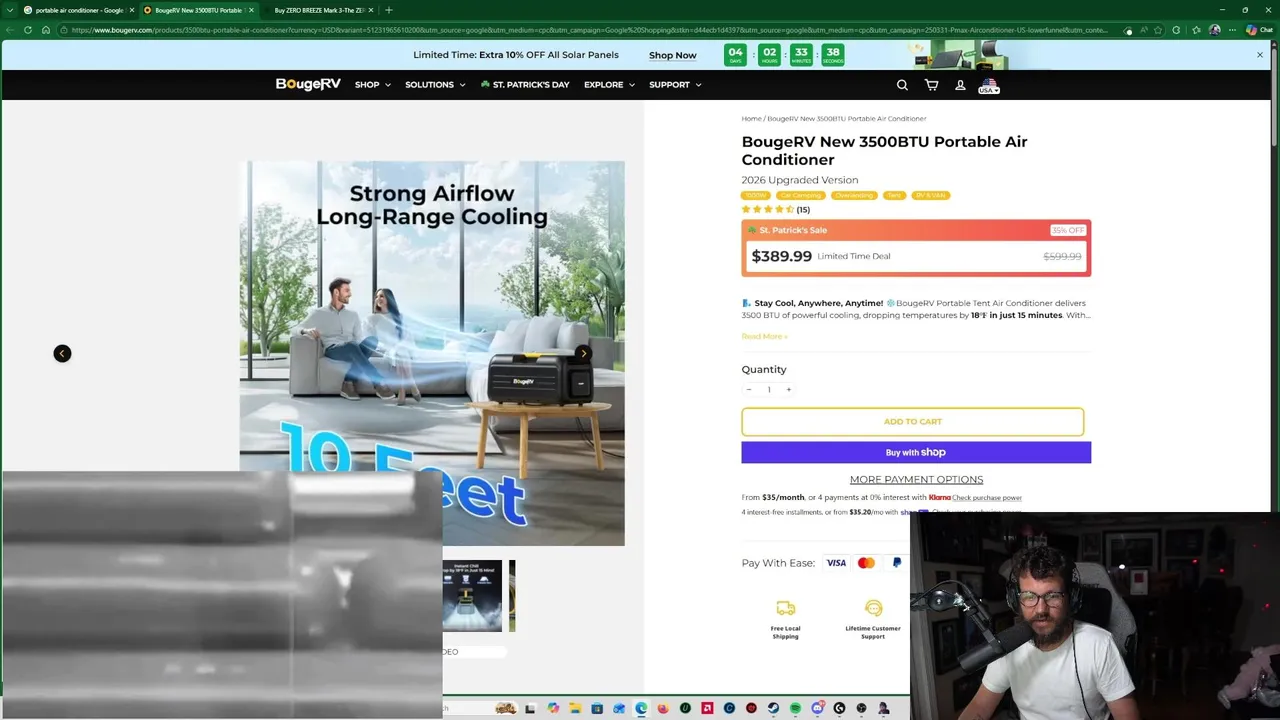Open Discord in the taskbar
The image size is (1280, 720).
(817, 708)
